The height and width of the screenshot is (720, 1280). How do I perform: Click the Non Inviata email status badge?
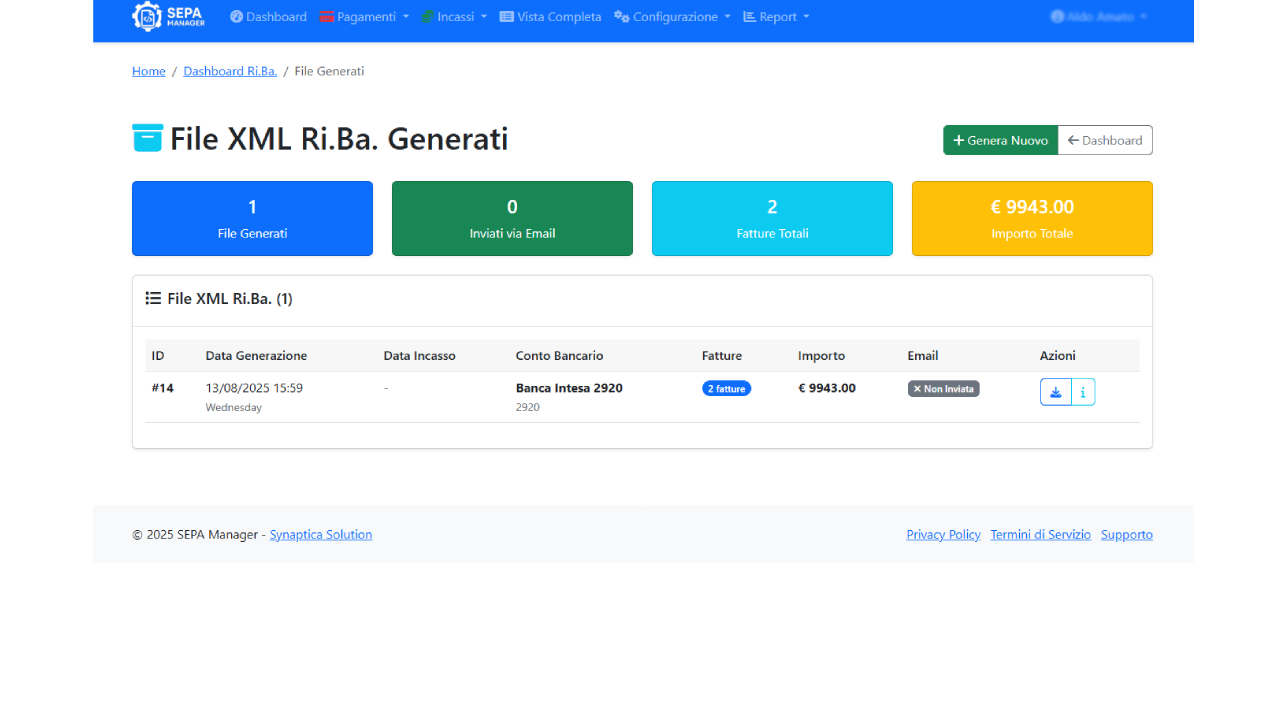point(943,388)
